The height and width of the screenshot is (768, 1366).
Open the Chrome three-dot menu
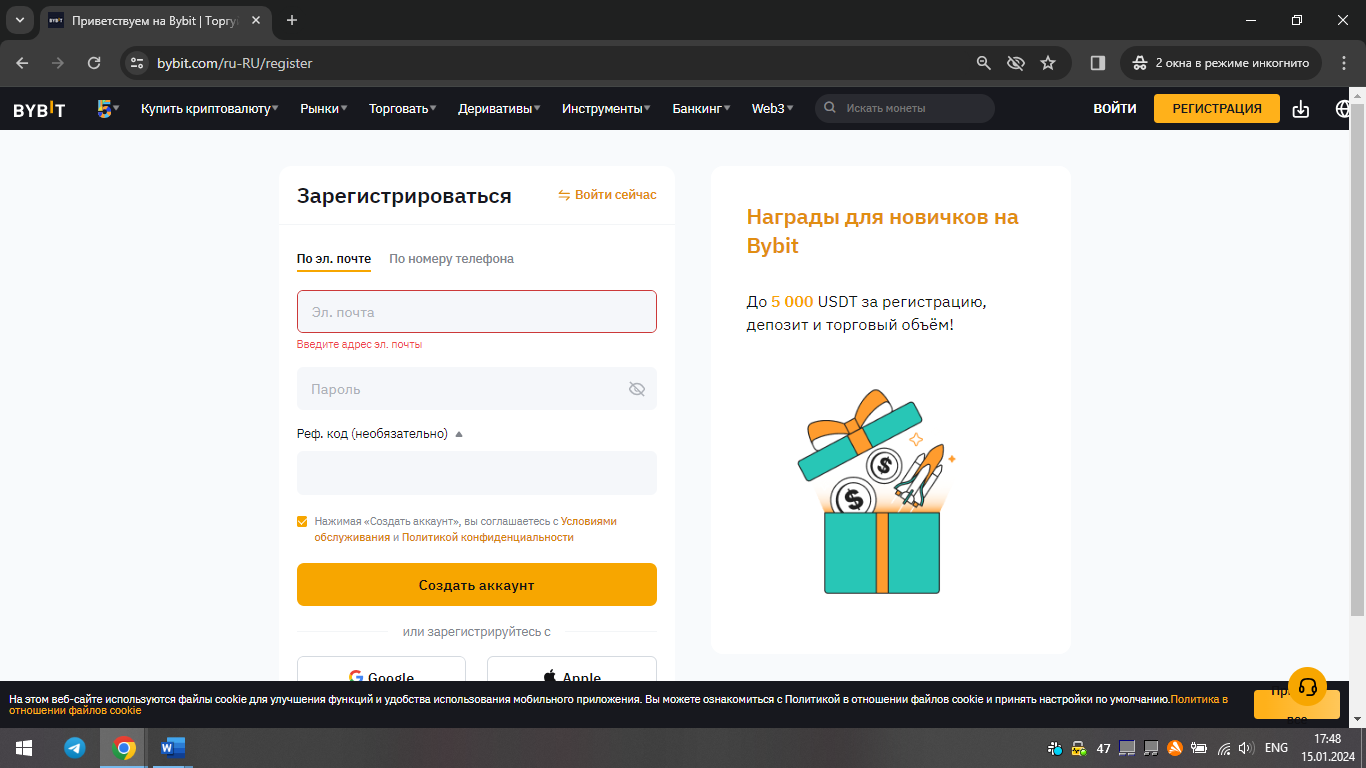1343,63
